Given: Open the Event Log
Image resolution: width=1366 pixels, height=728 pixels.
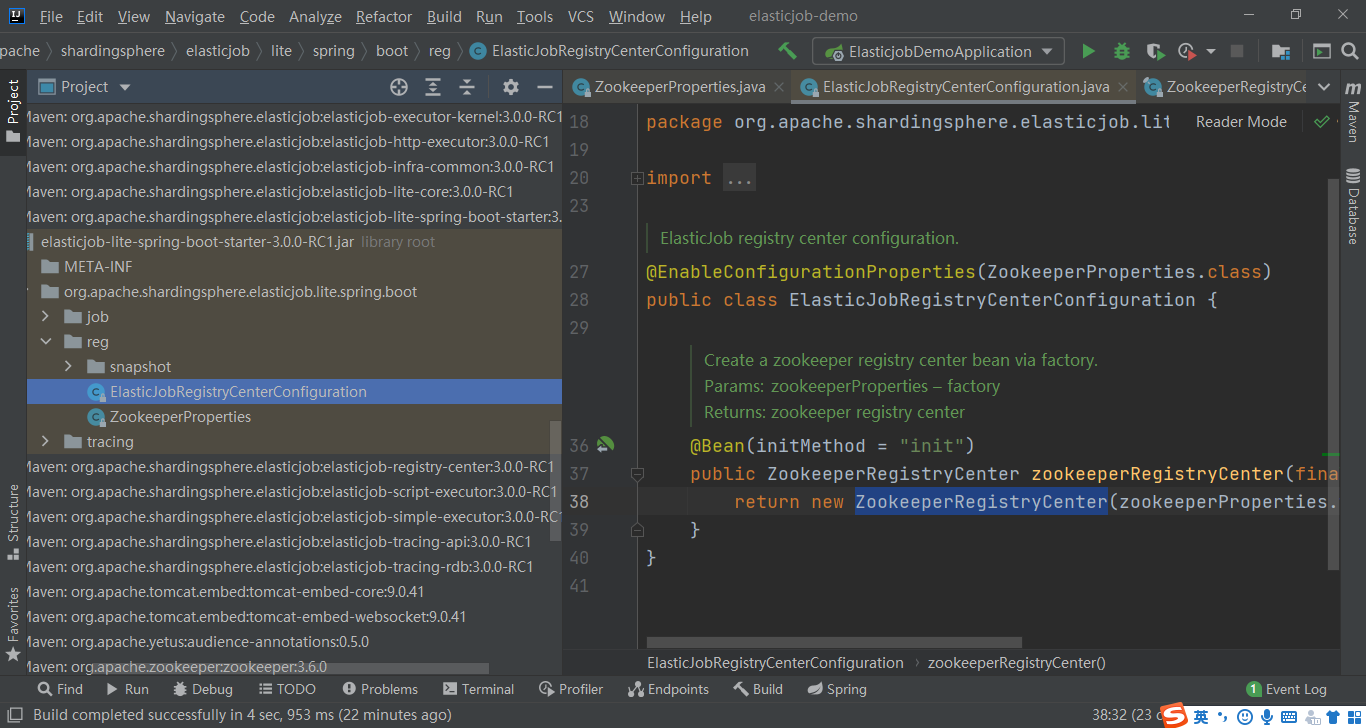Looking at the screenshot, I should tap(1286, 689).
